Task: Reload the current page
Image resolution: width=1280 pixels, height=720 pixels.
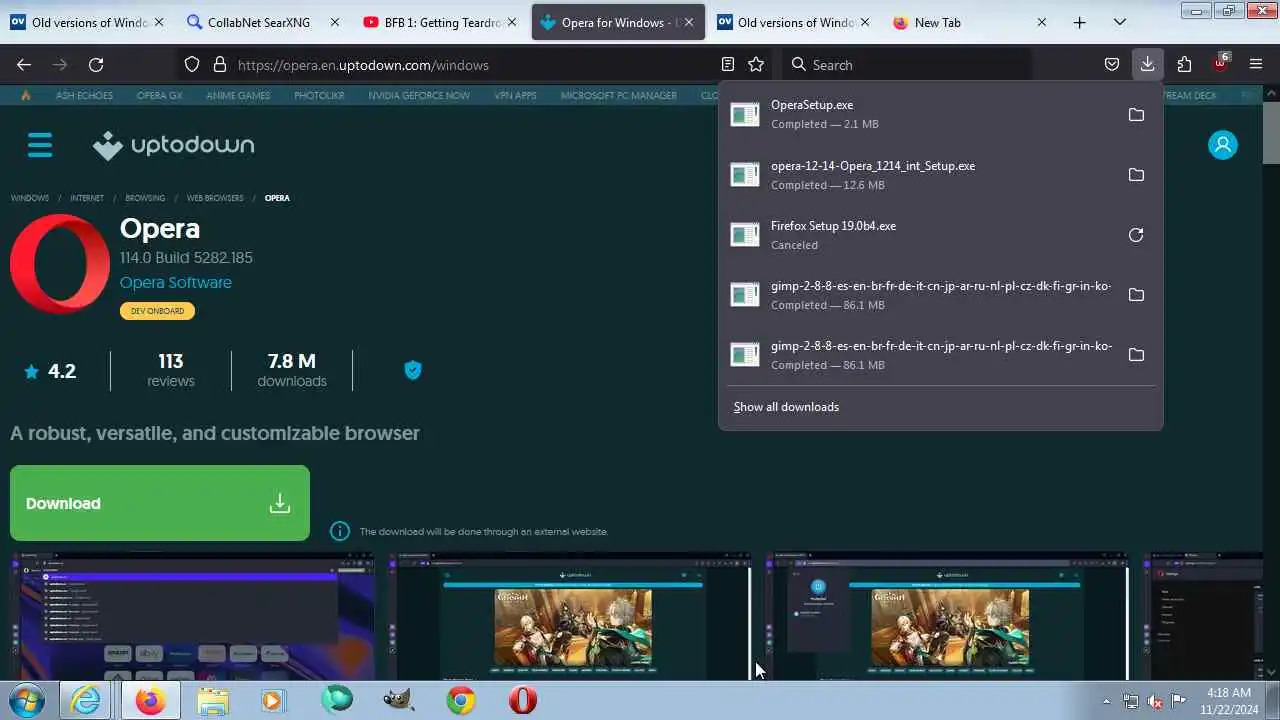Action: pos(96,64)
